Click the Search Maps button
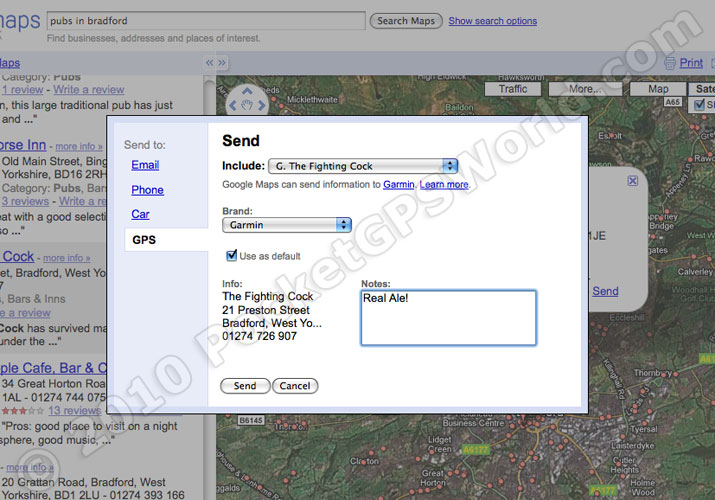The image size is (715, 500). pyautogui.click(x=406, y=21)
